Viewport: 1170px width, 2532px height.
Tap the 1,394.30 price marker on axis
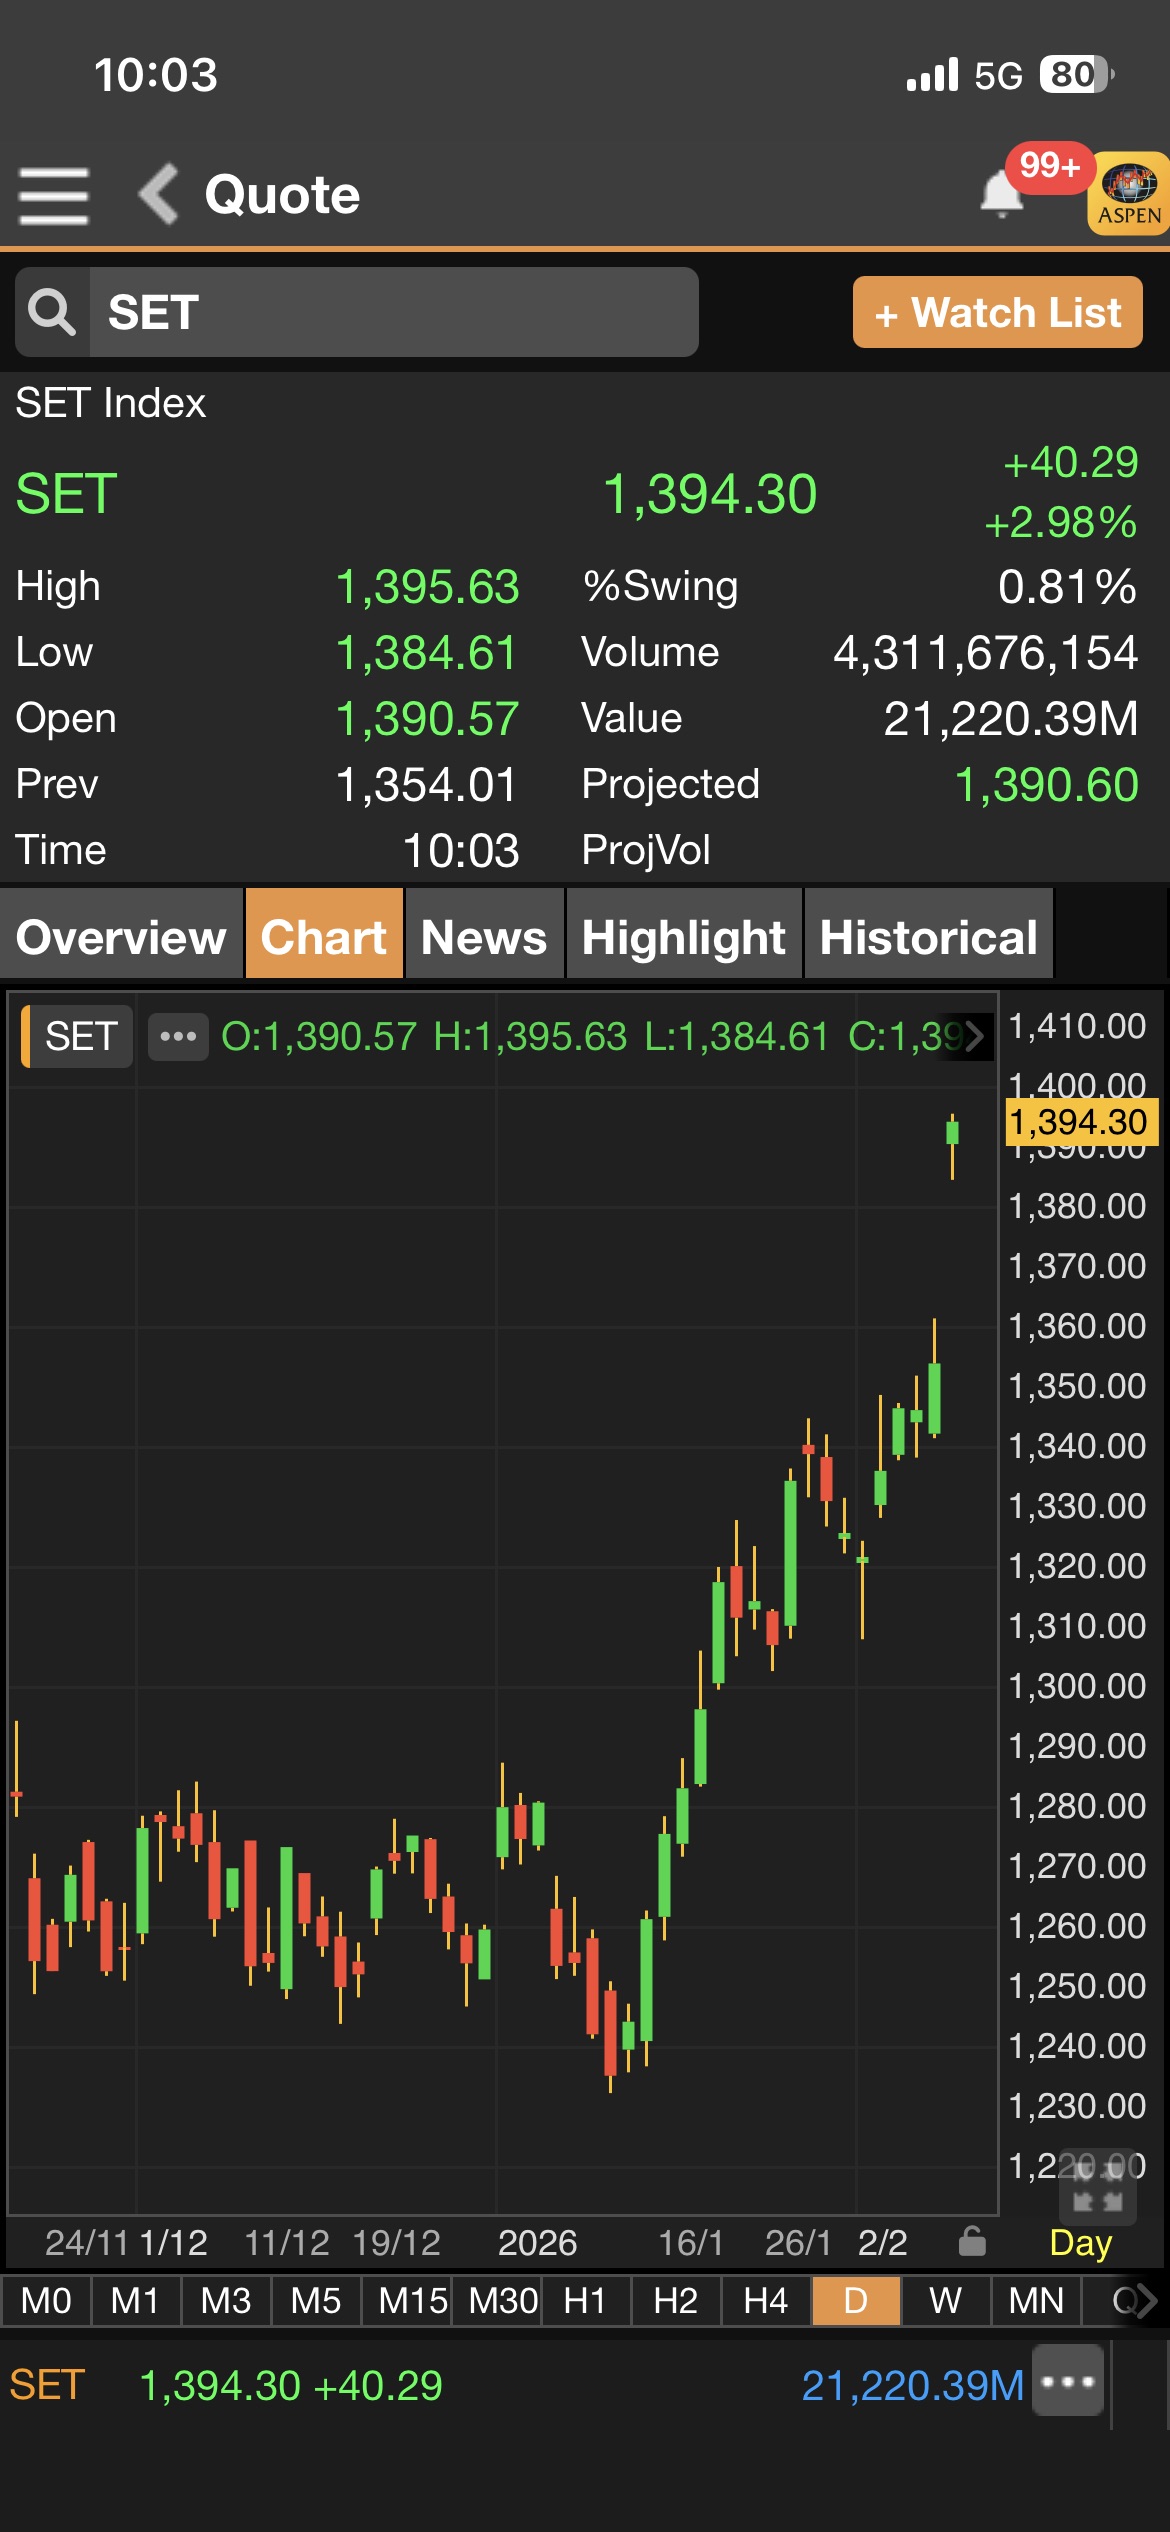1078,1122
